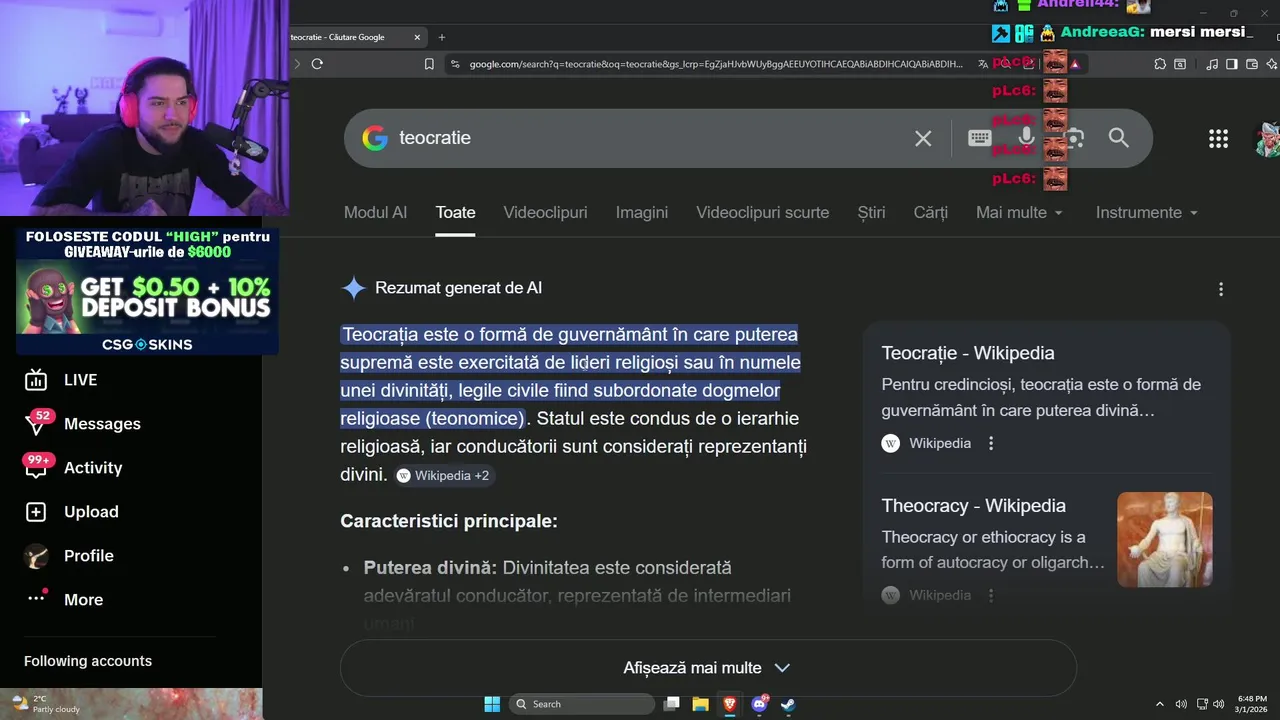Clear the teocratie search query
Screen dimensions: 1280x720
click(x=923, y=138)
